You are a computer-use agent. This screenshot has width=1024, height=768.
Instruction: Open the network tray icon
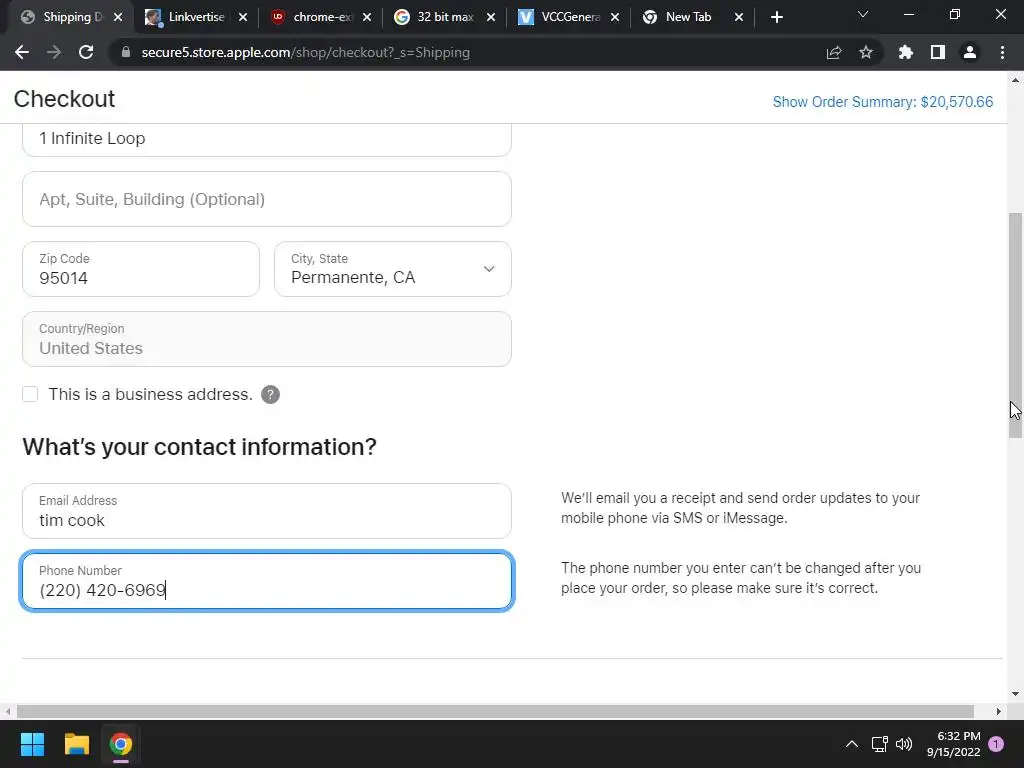(x=879, y=744)
